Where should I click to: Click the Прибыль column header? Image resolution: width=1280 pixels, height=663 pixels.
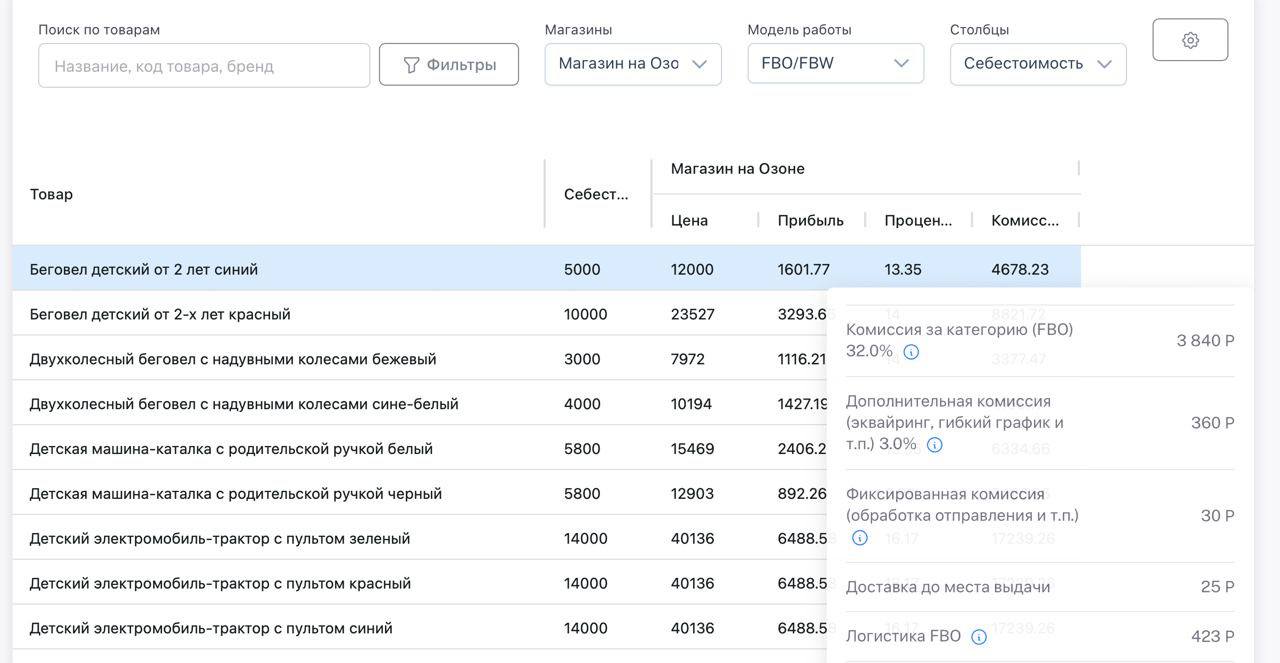tap(811, 220)
